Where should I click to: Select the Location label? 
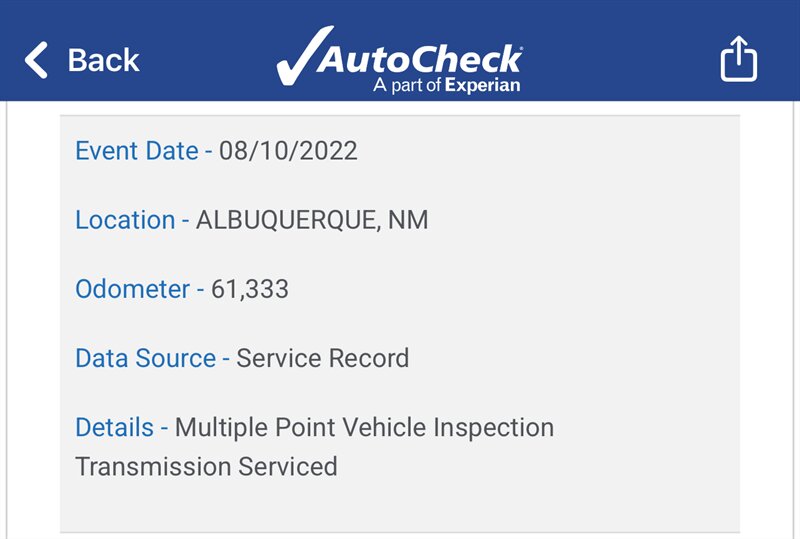pos(125,220)
